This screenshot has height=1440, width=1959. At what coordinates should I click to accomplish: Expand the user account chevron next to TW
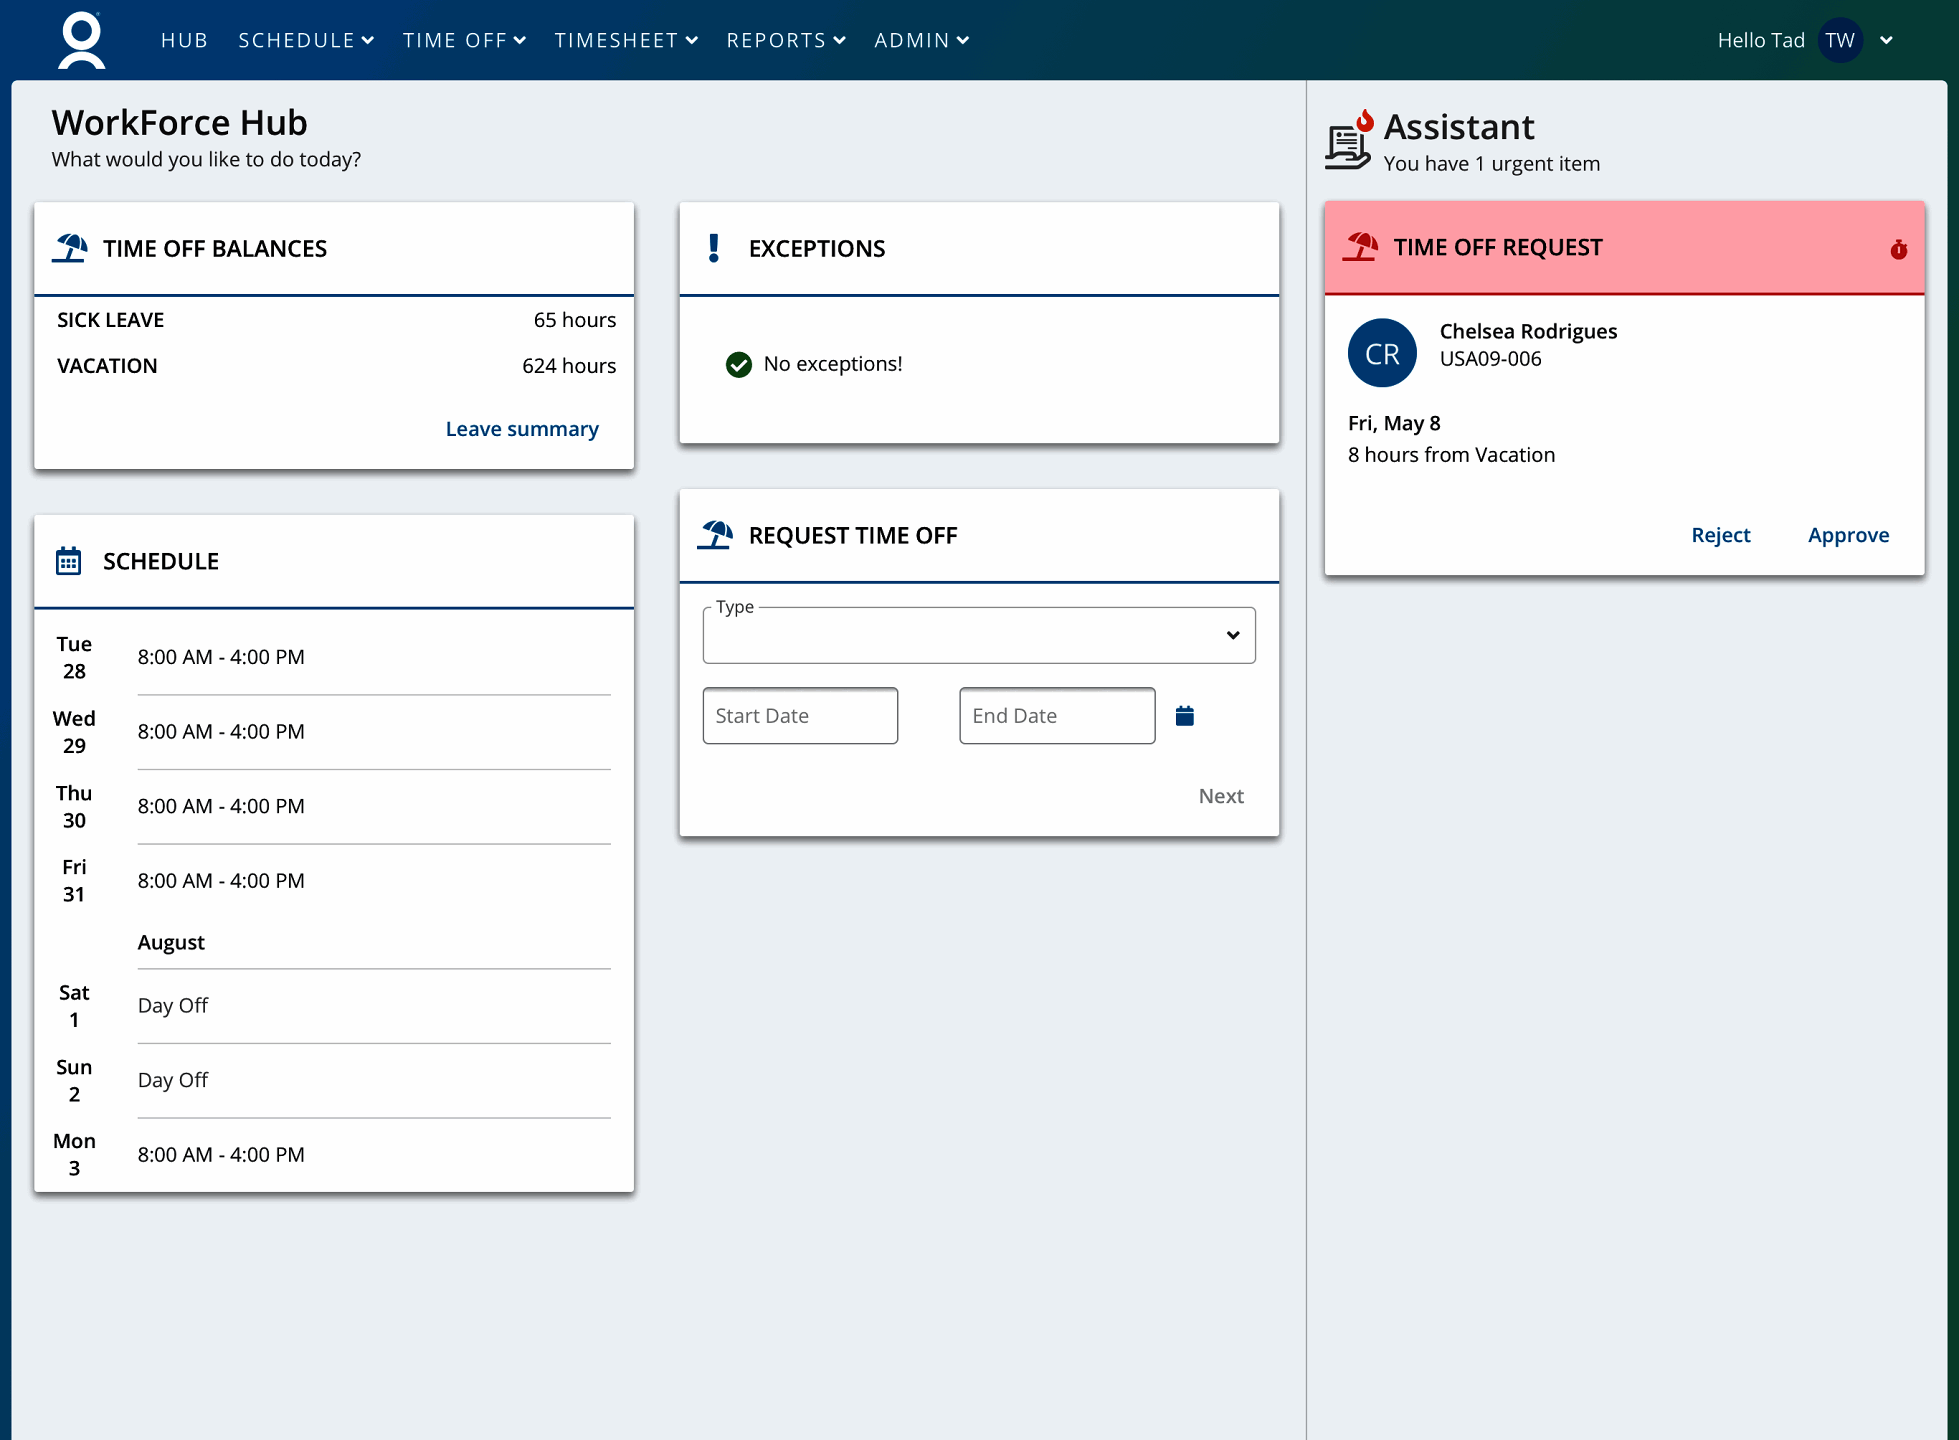[x=1886, y=41]
